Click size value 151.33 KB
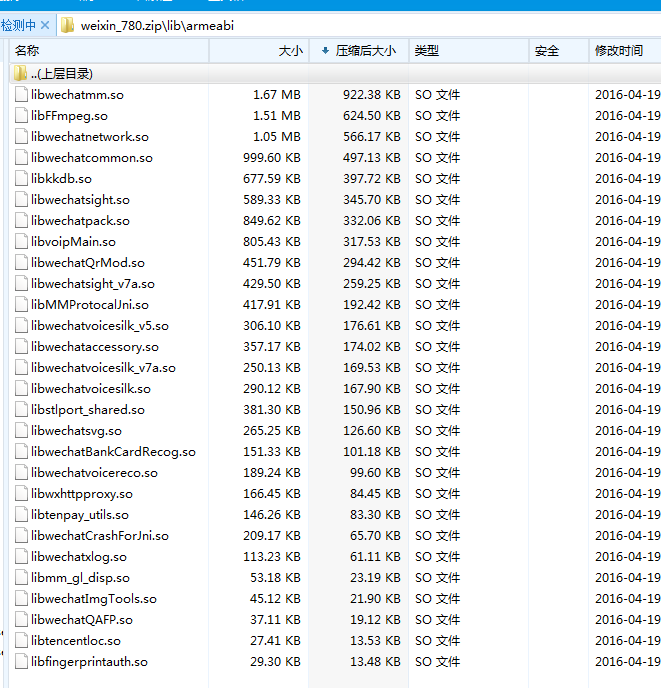This screenshot has width=661, height=688. point(272,452)
